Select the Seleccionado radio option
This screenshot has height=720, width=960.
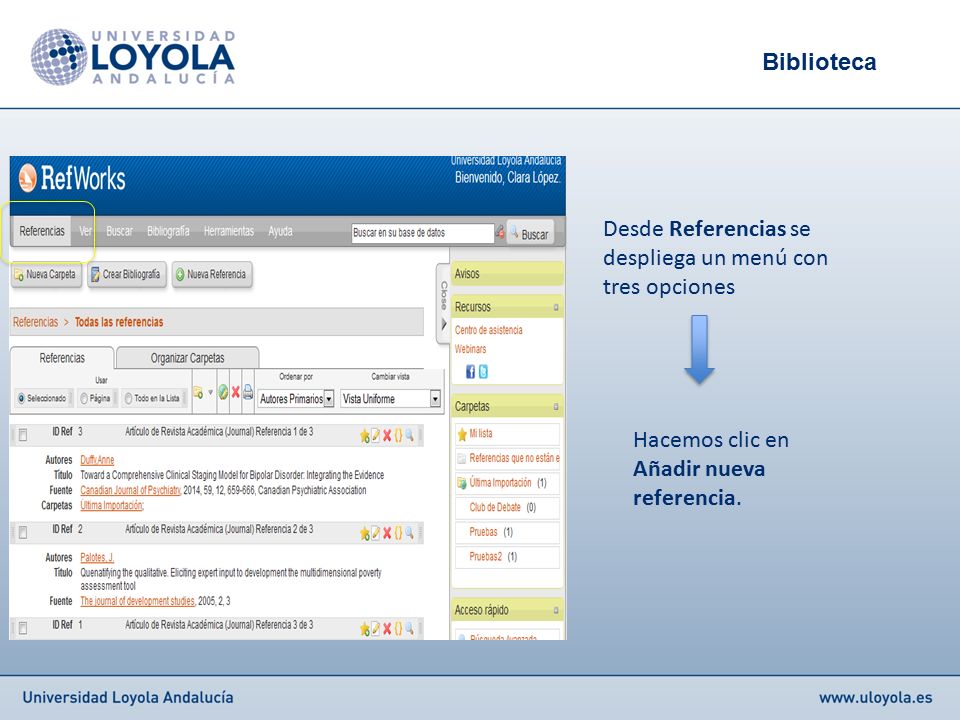21,399
